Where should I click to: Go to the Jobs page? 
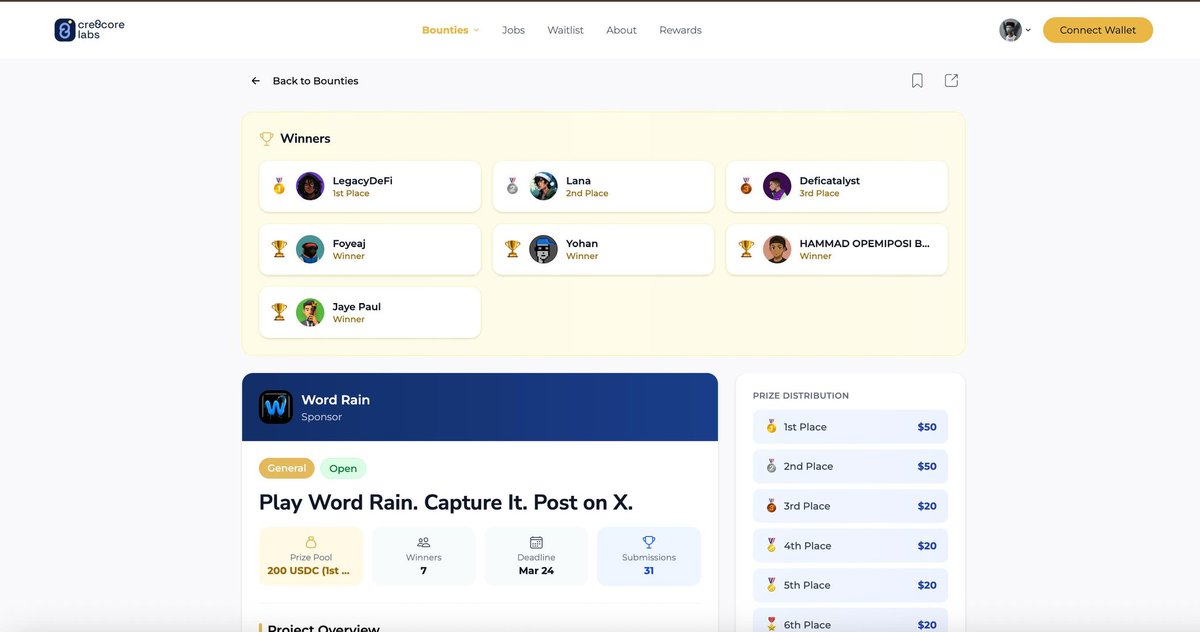point(513,30)
